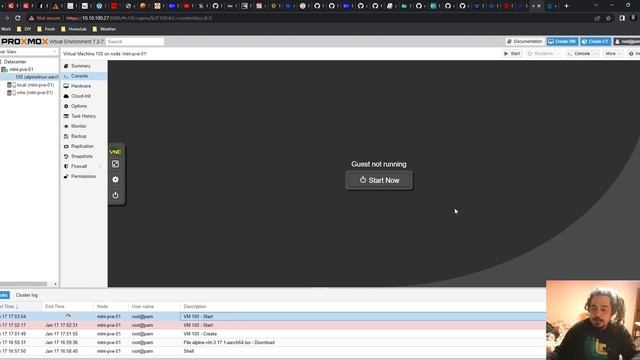Sort by Node column header

tap(111, 307)
